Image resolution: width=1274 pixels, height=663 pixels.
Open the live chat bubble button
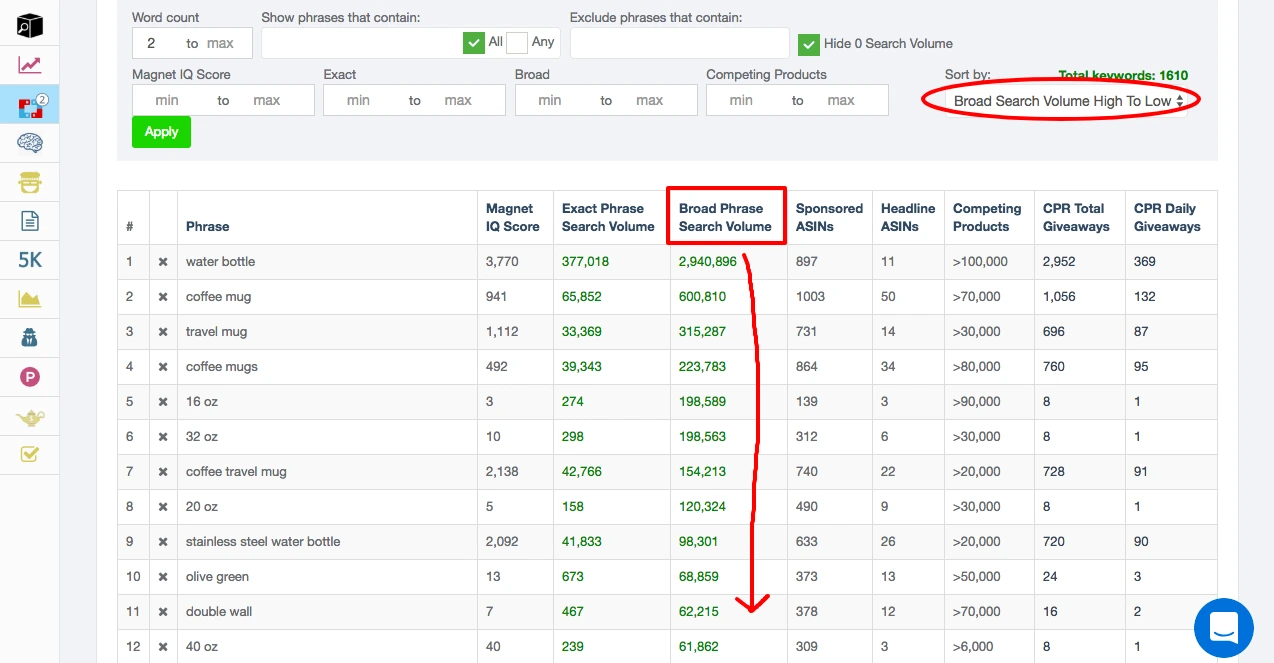tap(1223, 628)
